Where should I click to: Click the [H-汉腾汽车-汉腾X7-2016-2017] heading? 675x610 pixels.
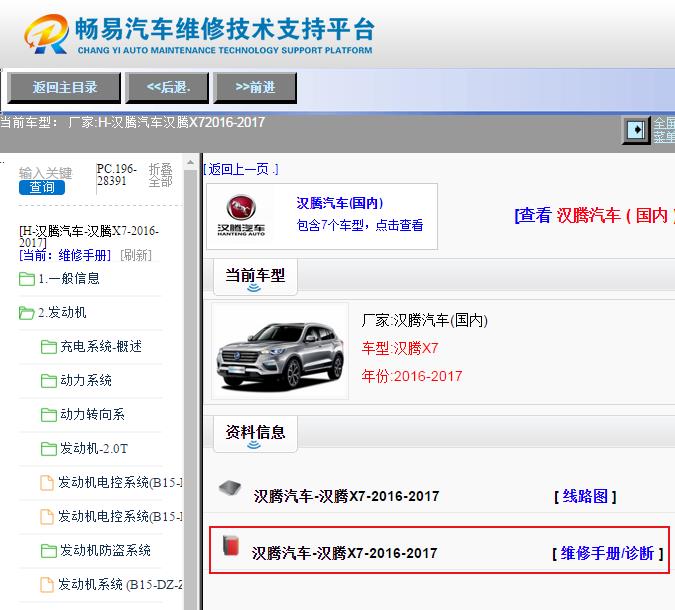(89, 236)
